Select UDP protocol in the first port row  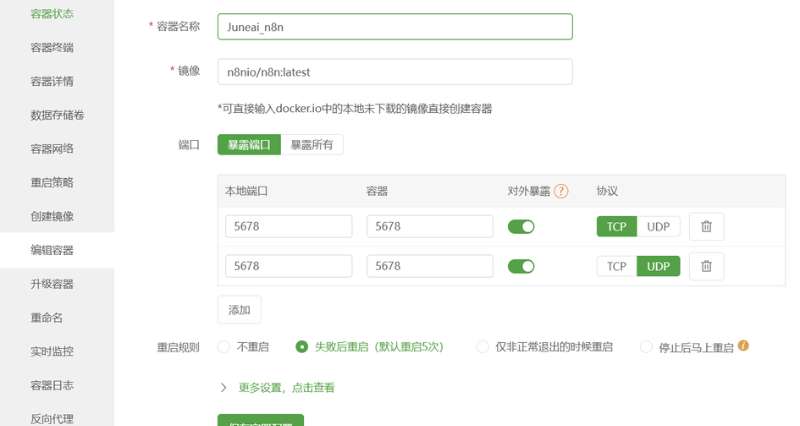coord(658,227)
